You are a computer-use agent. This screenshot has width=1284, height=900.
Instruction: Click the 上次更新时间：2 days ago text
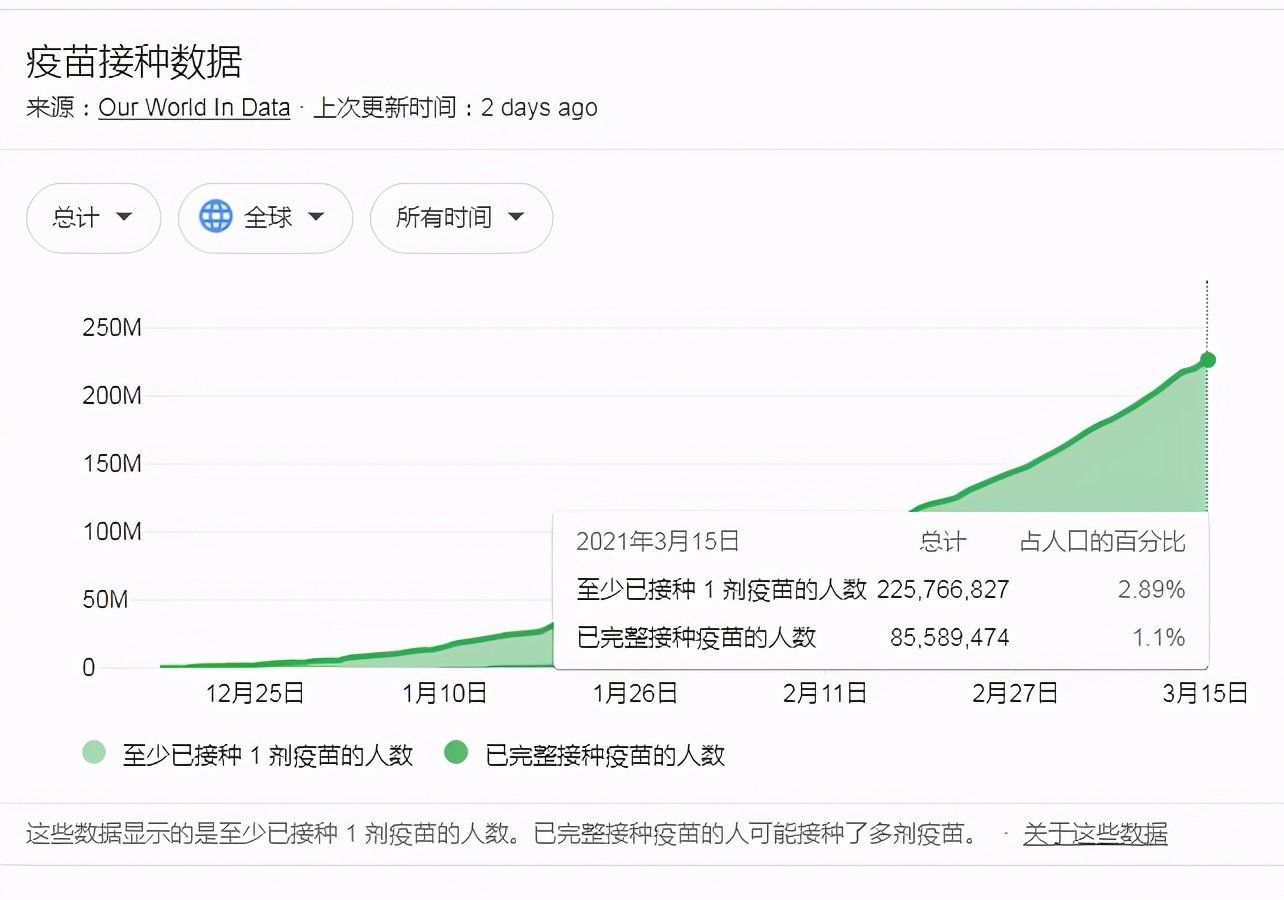coord(455,108)
